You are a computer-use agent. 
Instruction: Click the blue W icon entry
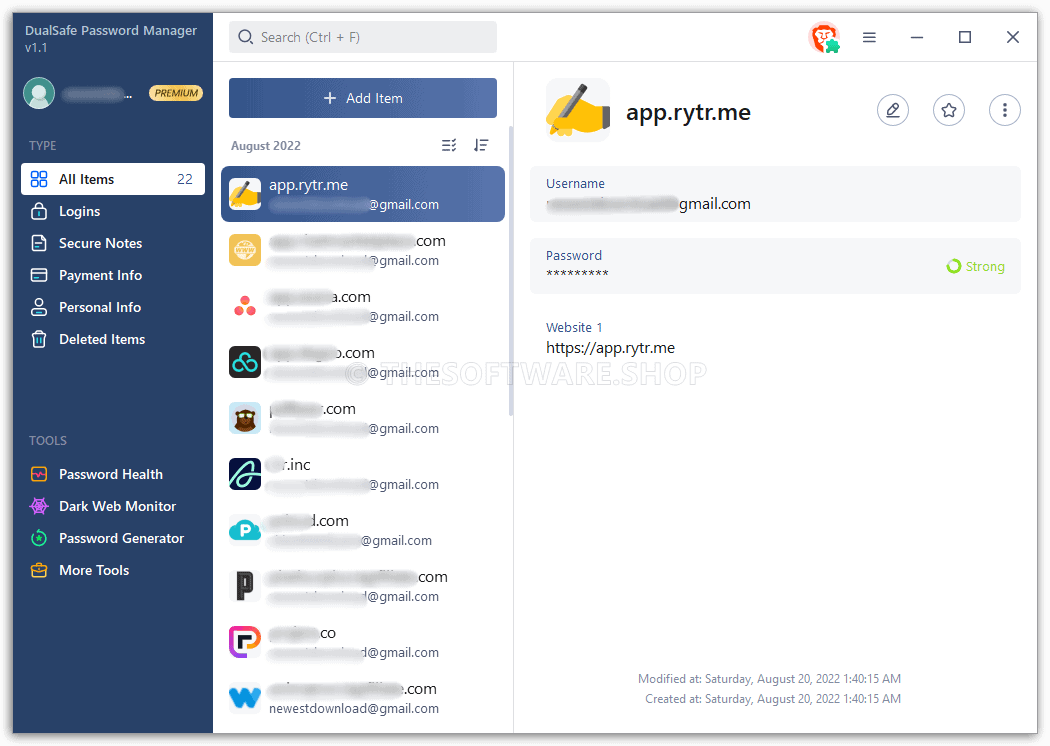(x=245, y=698)
